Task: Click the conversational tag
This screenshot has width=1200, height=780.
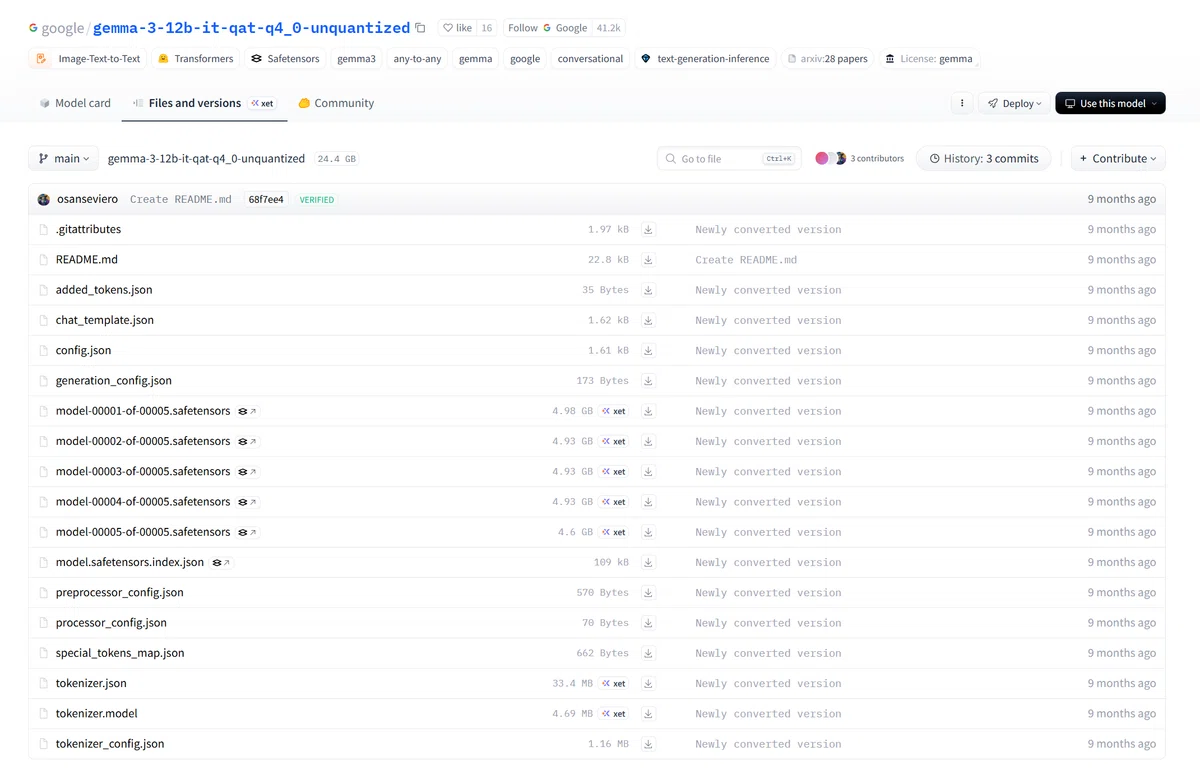Action: (x=590, y=59)
